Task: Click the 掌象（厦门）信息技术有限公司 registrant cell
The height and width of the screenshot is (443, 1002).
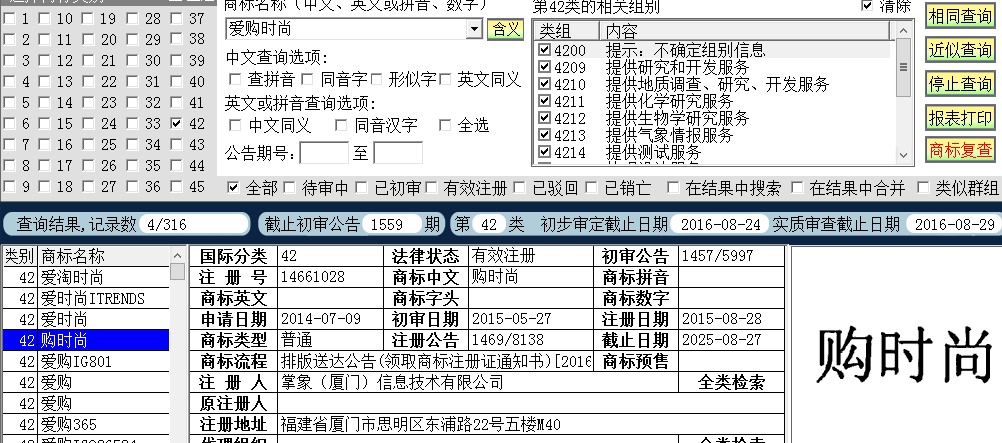Action: 477,382
